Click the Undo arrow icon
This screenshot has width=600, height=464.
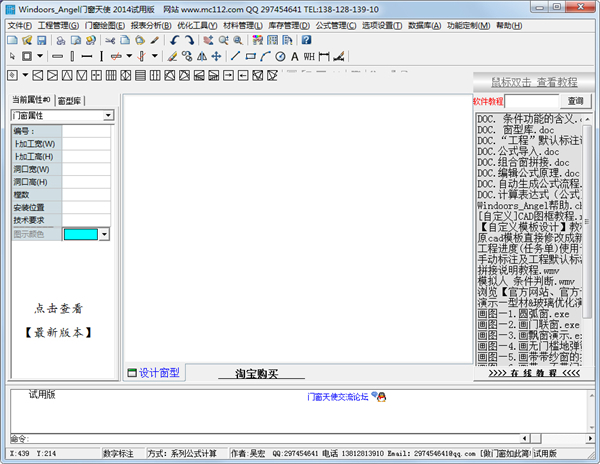click(x=174, y=40)
